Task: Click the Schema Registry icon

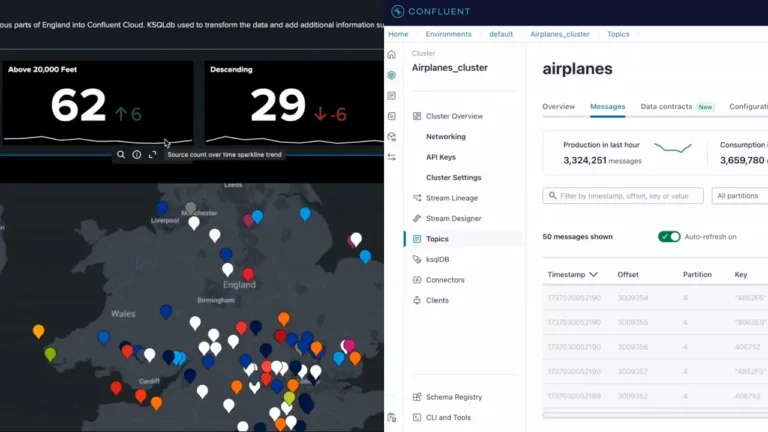Action: pyautogui.click(x=417, y=397)
